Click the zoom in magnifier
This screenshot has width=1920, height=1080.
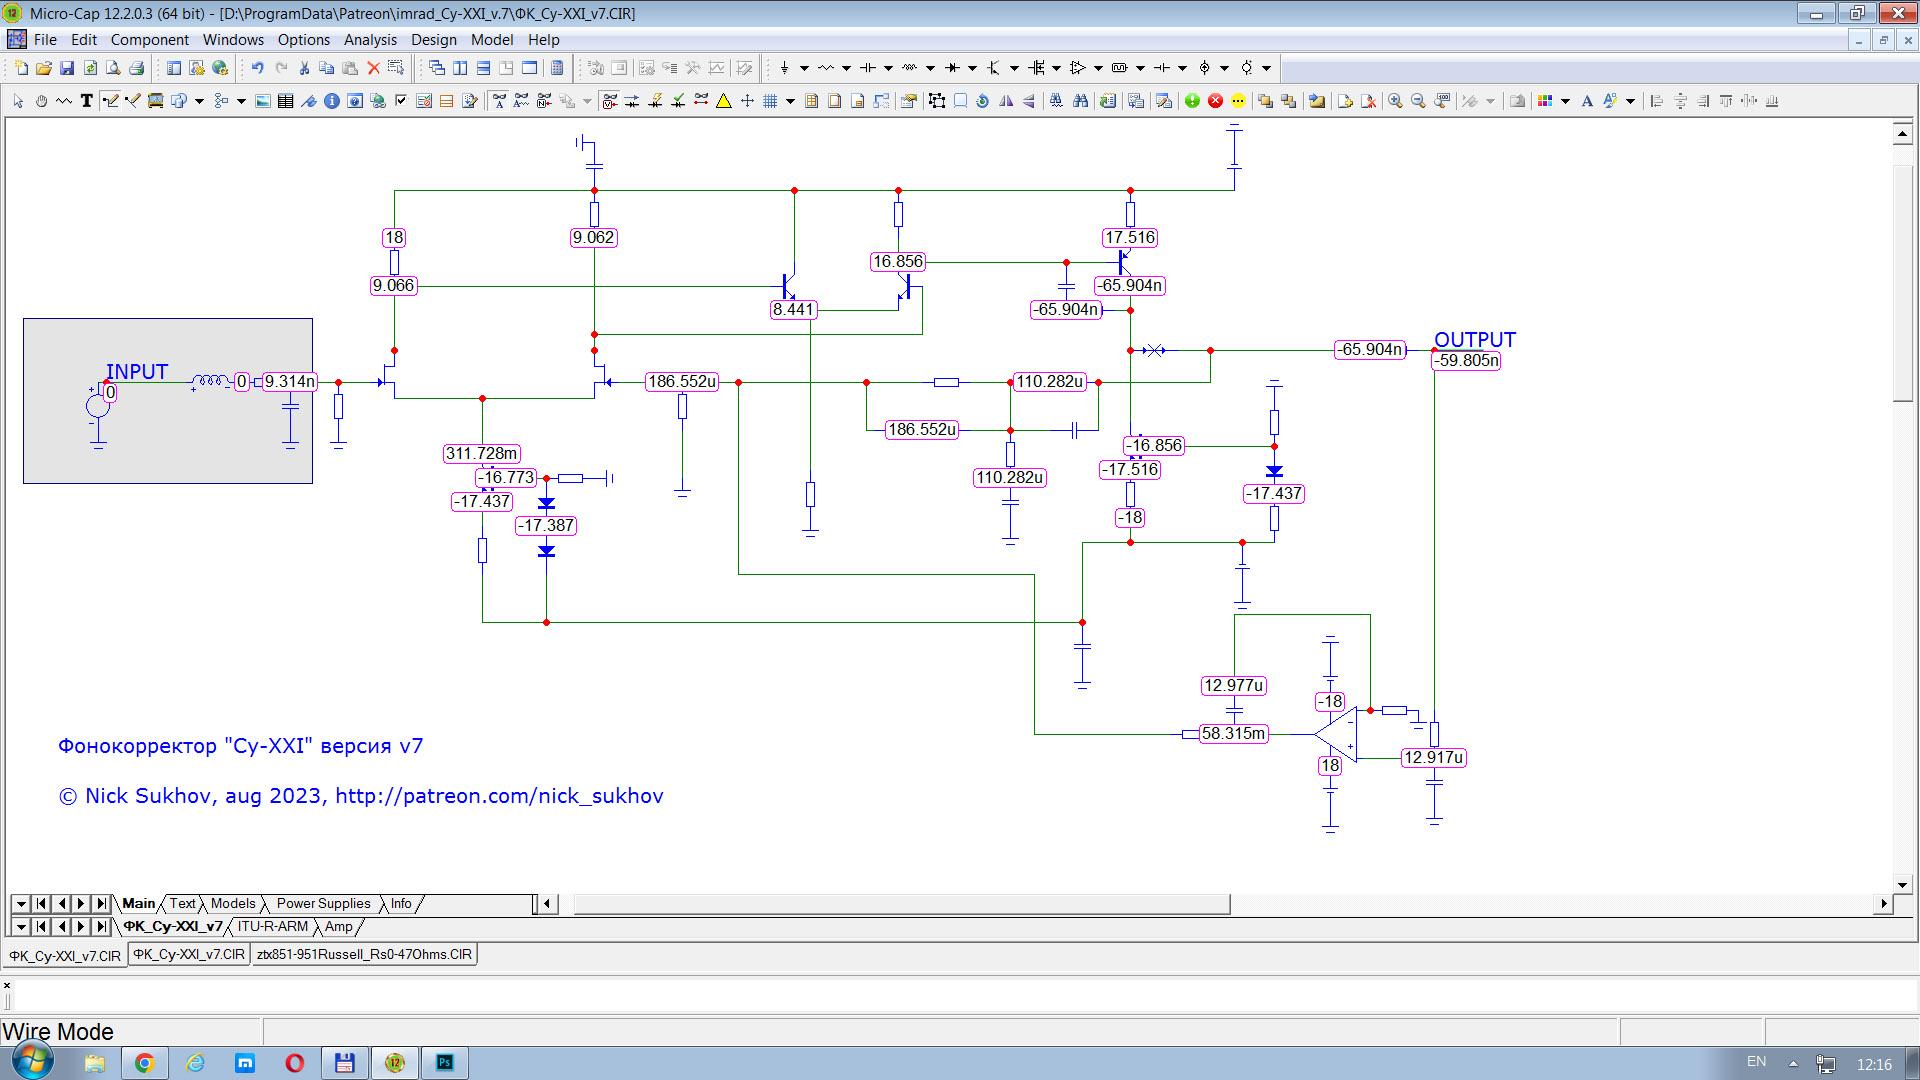[1395, 101]
